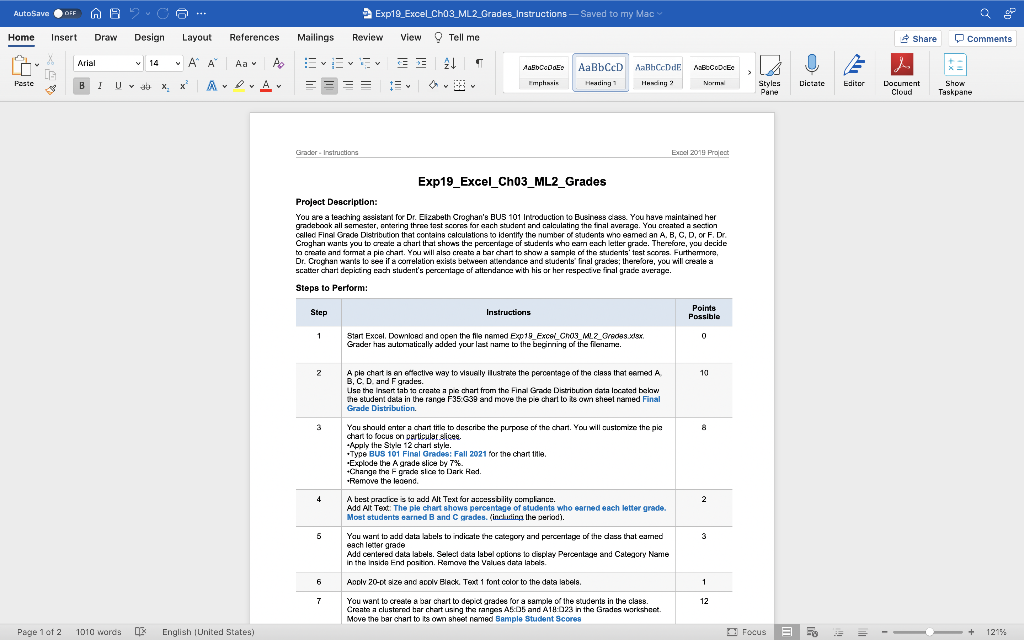This screenshot has height=640, width=1024.
Task: Expand the styles gallery arrow
Action: coord(749,72)
